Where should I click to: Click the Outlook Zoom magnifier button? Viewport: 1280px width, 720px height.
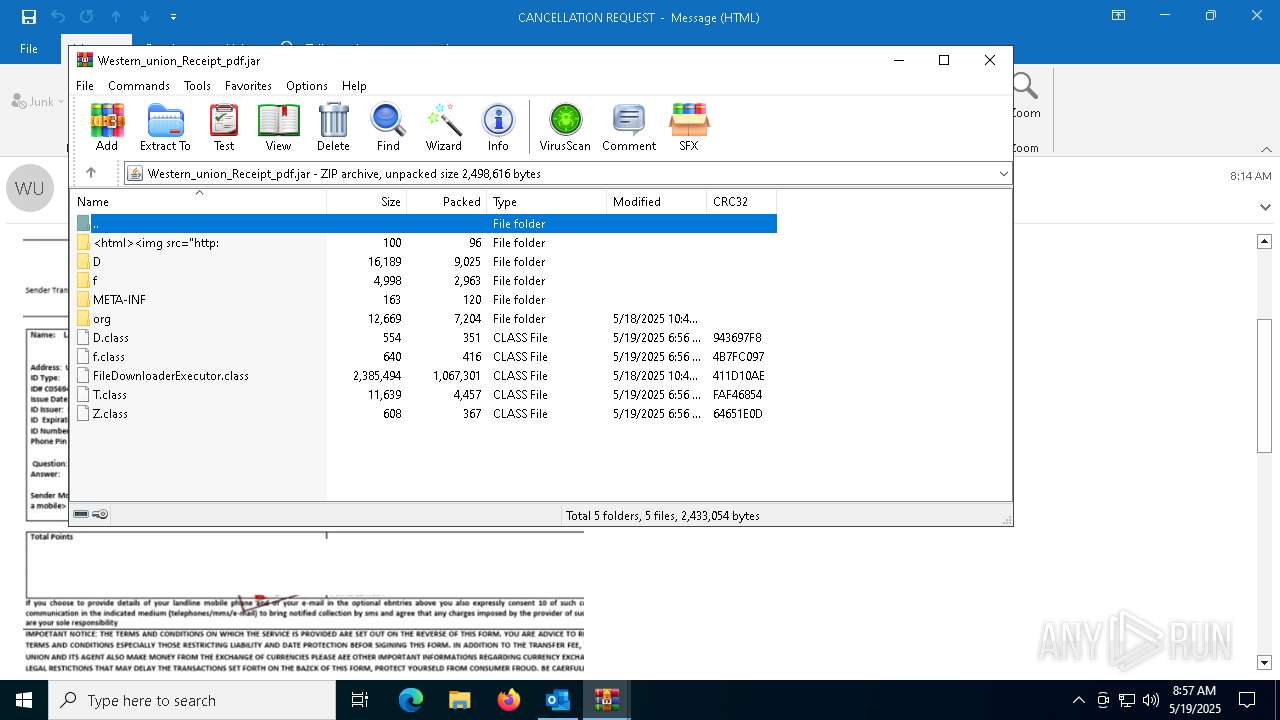pyautogui.click(x=1026, y=95)
